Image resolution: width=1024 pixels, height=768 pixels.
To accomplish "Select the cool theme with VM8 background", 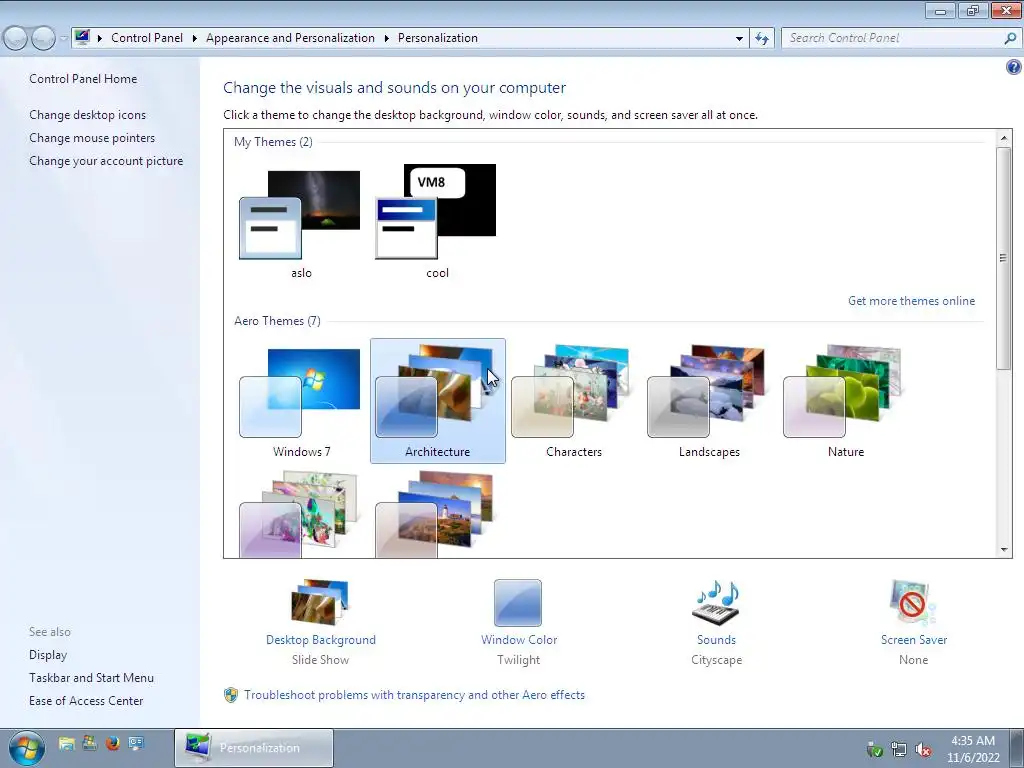I will click(436, 212).
